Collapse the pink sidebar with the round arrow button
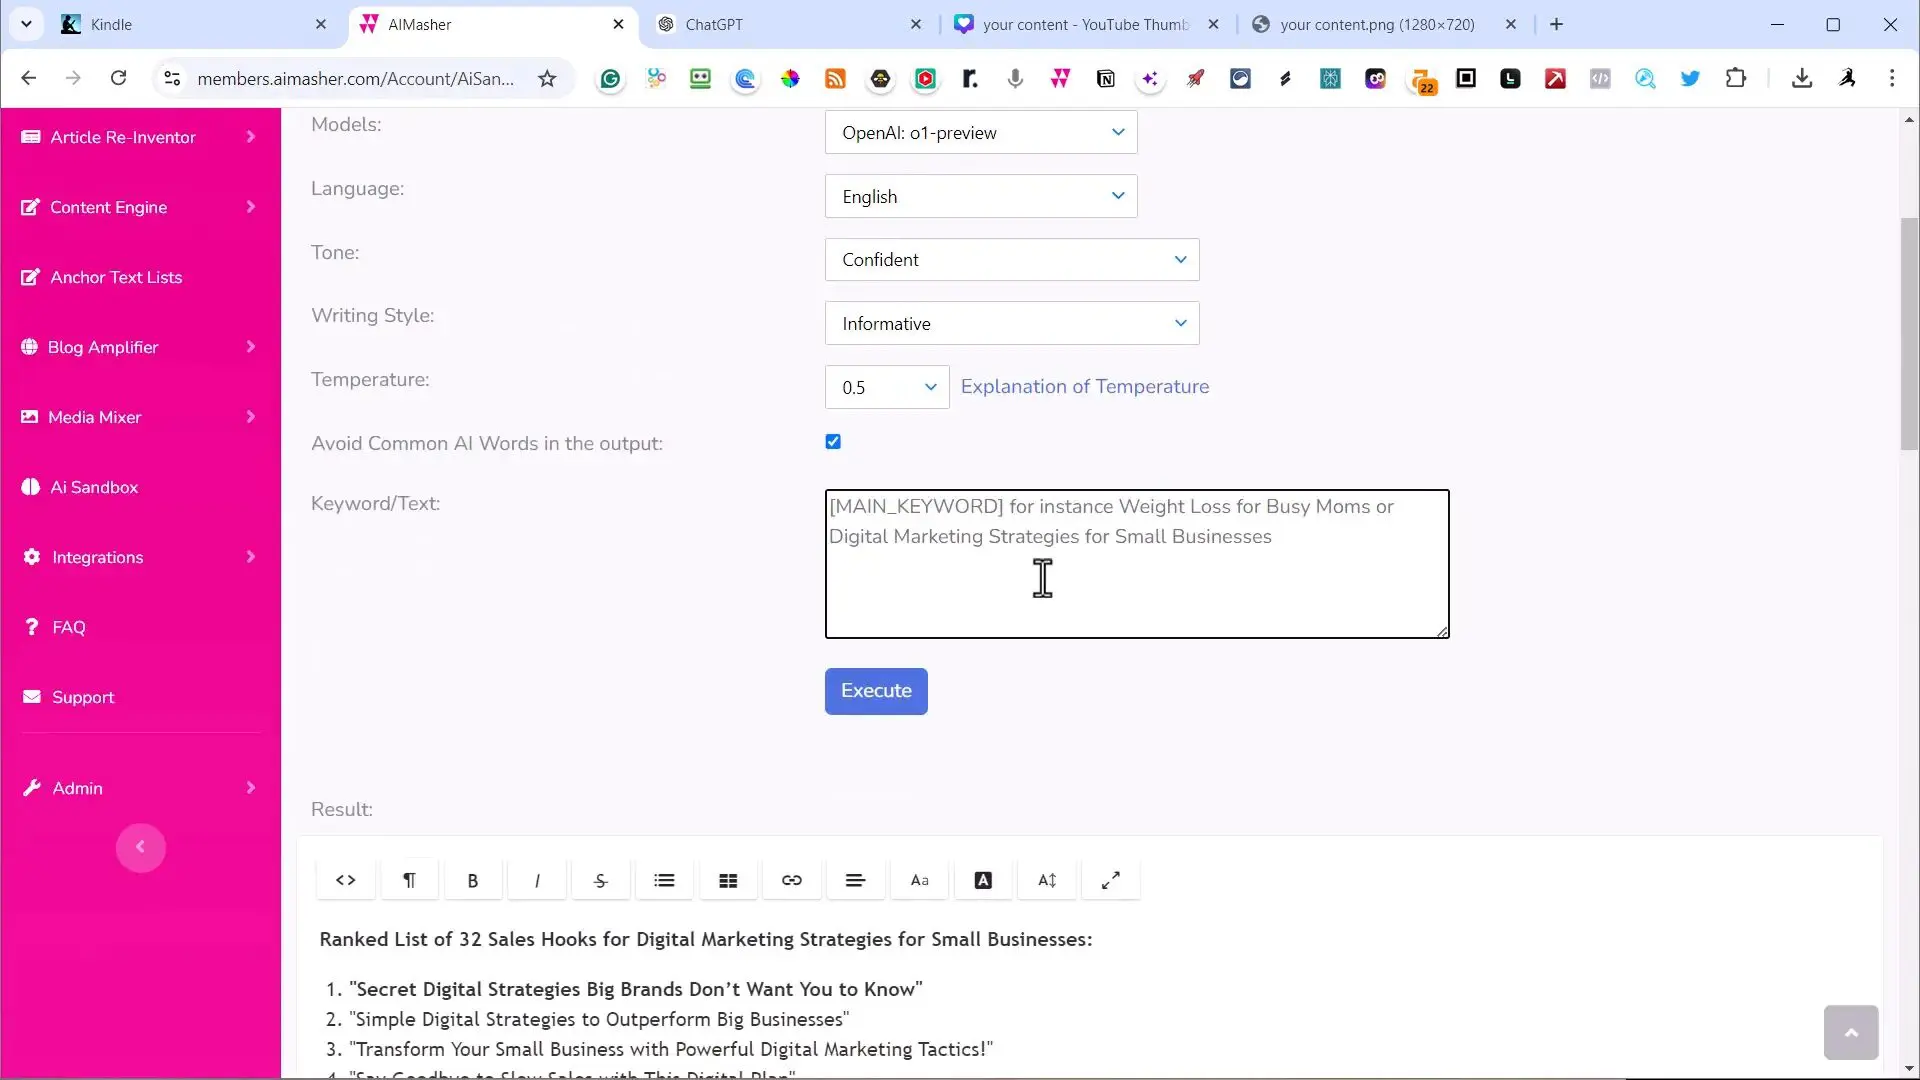Screen dimensions: 1920x1080 click(140, 848)
